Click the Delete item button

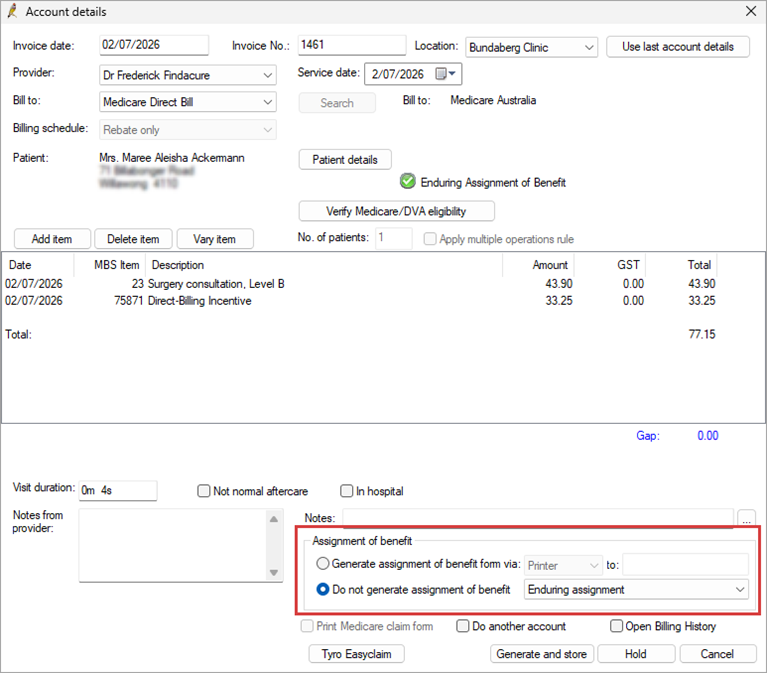tap(133, 239)
